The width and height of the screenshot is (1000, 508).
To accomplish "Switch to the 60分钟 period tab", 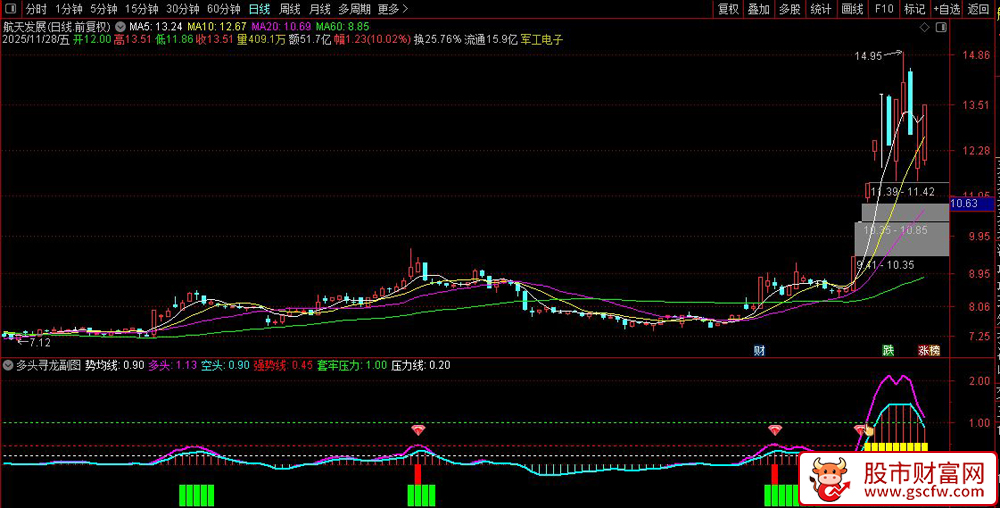I will 224,9.
